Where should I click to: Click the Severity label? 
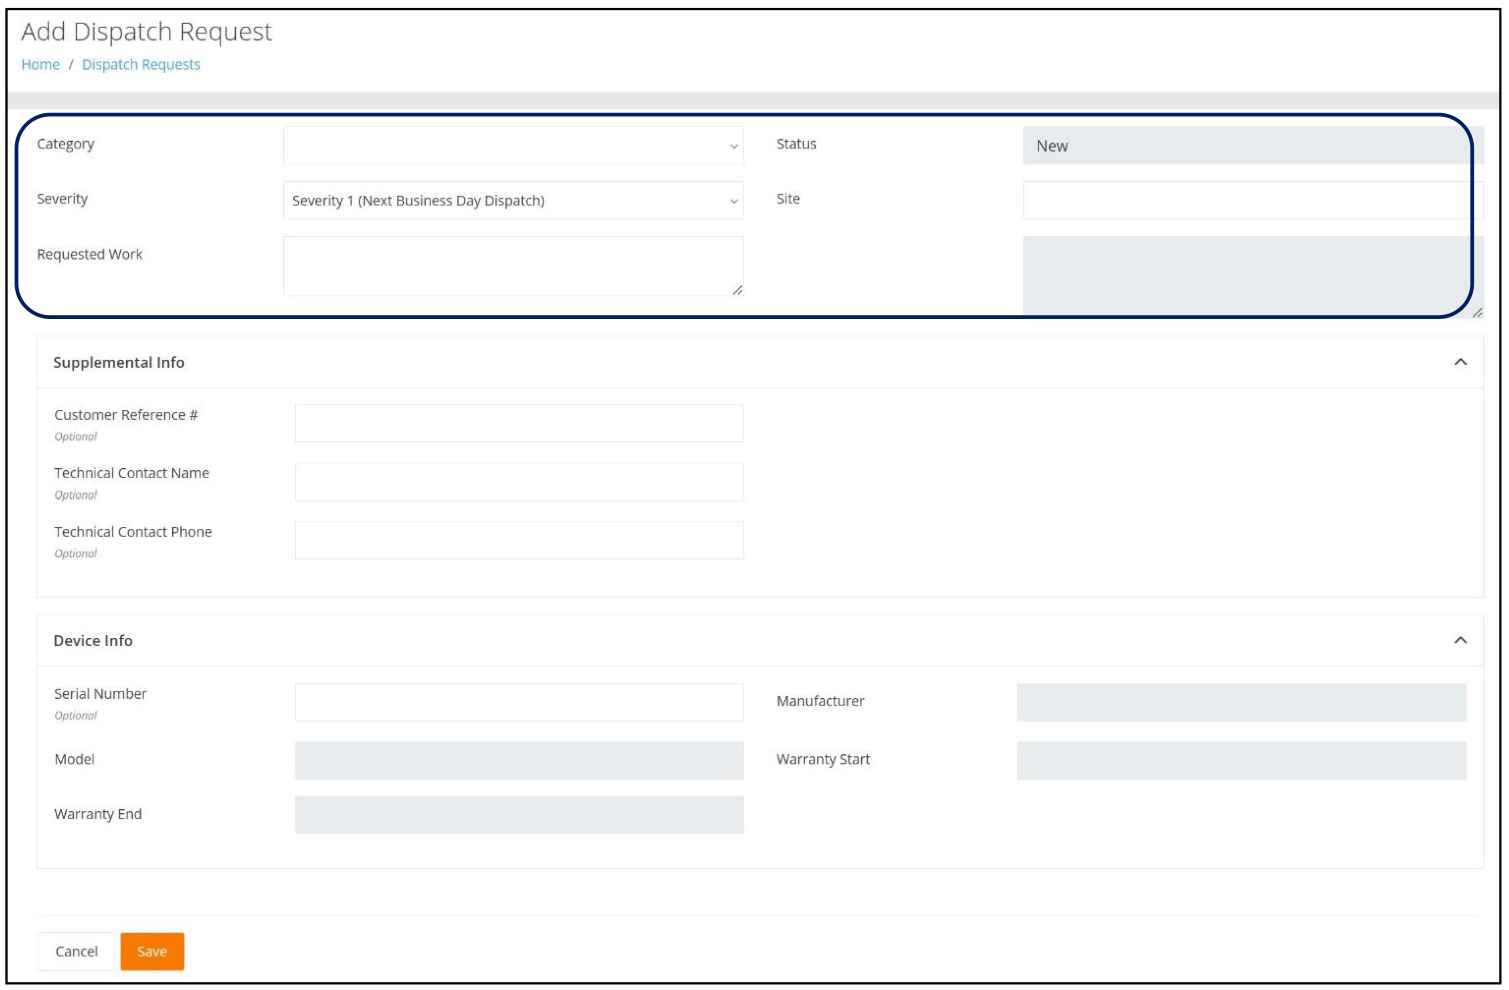click(x=62, y=199)
